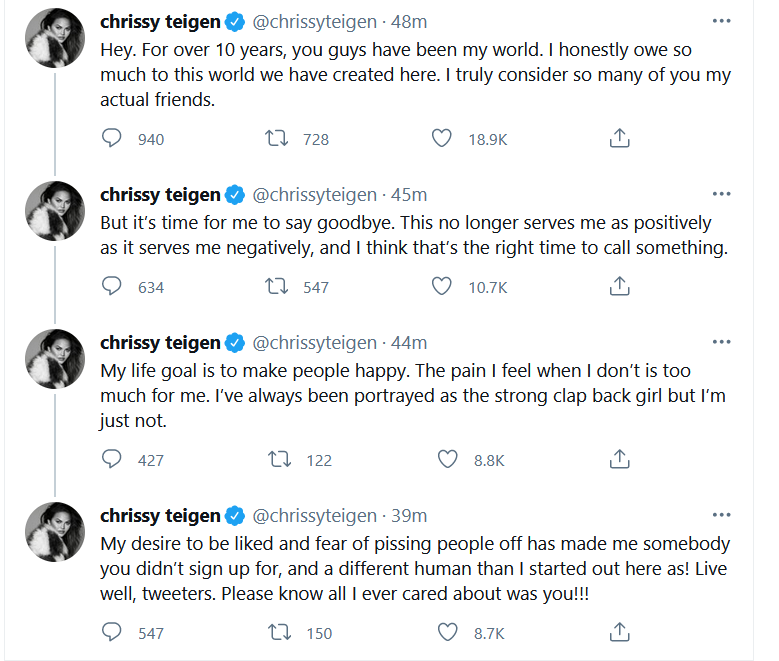Share the "time to say goodbye" tweet

click(x=619, y=287)
